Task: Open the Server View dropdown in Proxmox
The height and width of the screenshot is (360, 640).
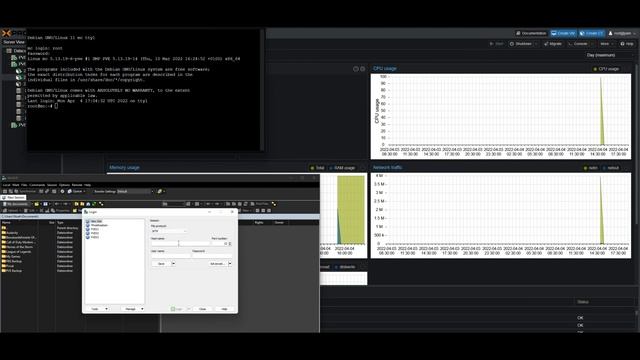Action: [14, 42]
